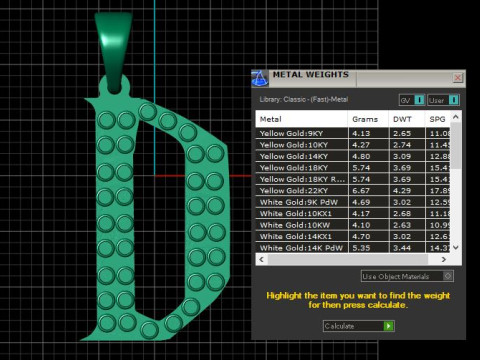Click the horizontal scrollbar thumb
480x360 pixels.
(348, 259)
